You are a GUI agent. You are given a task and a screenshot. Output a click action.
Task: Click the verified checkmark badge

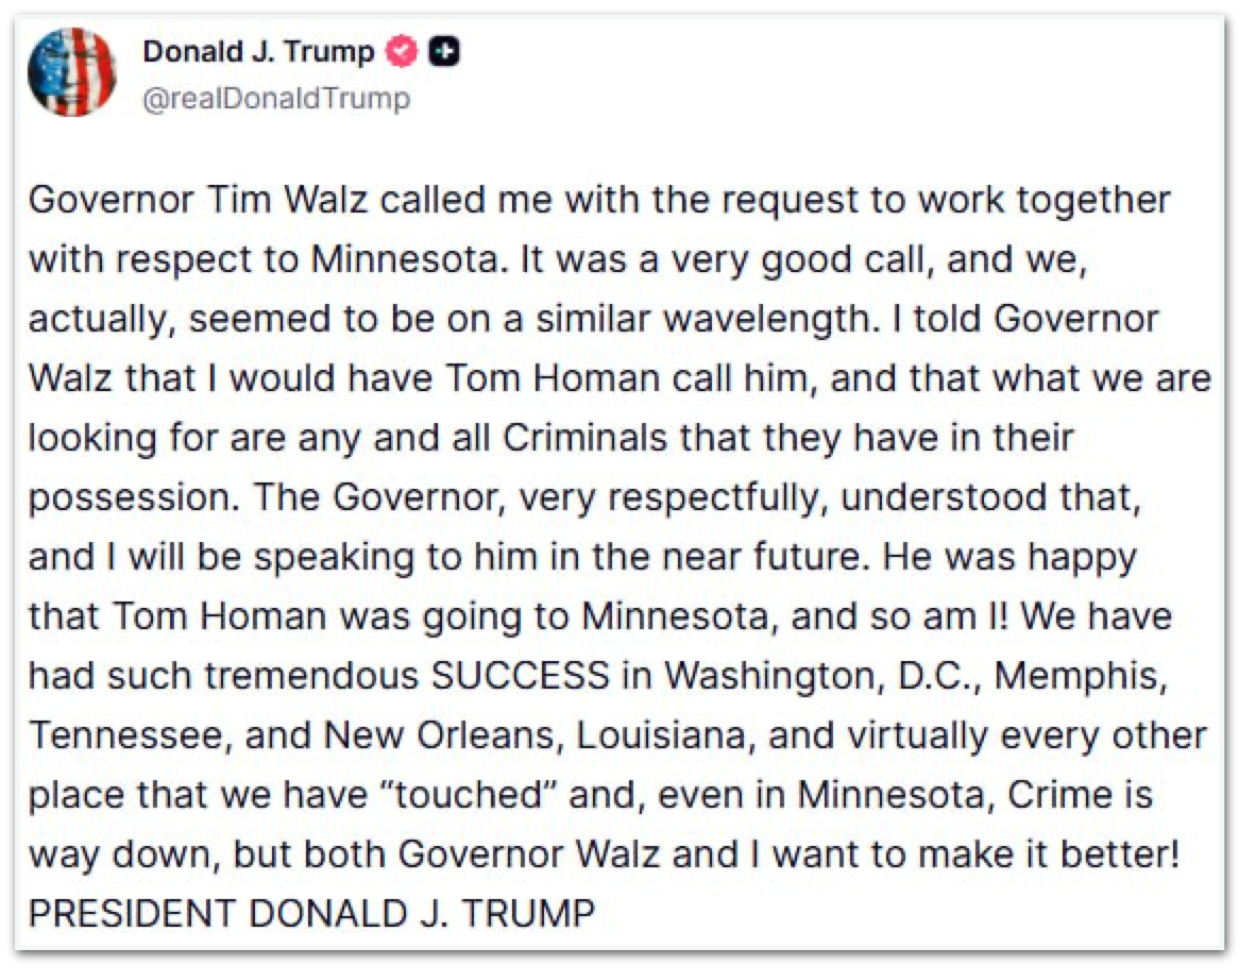[x=403, y=52]
